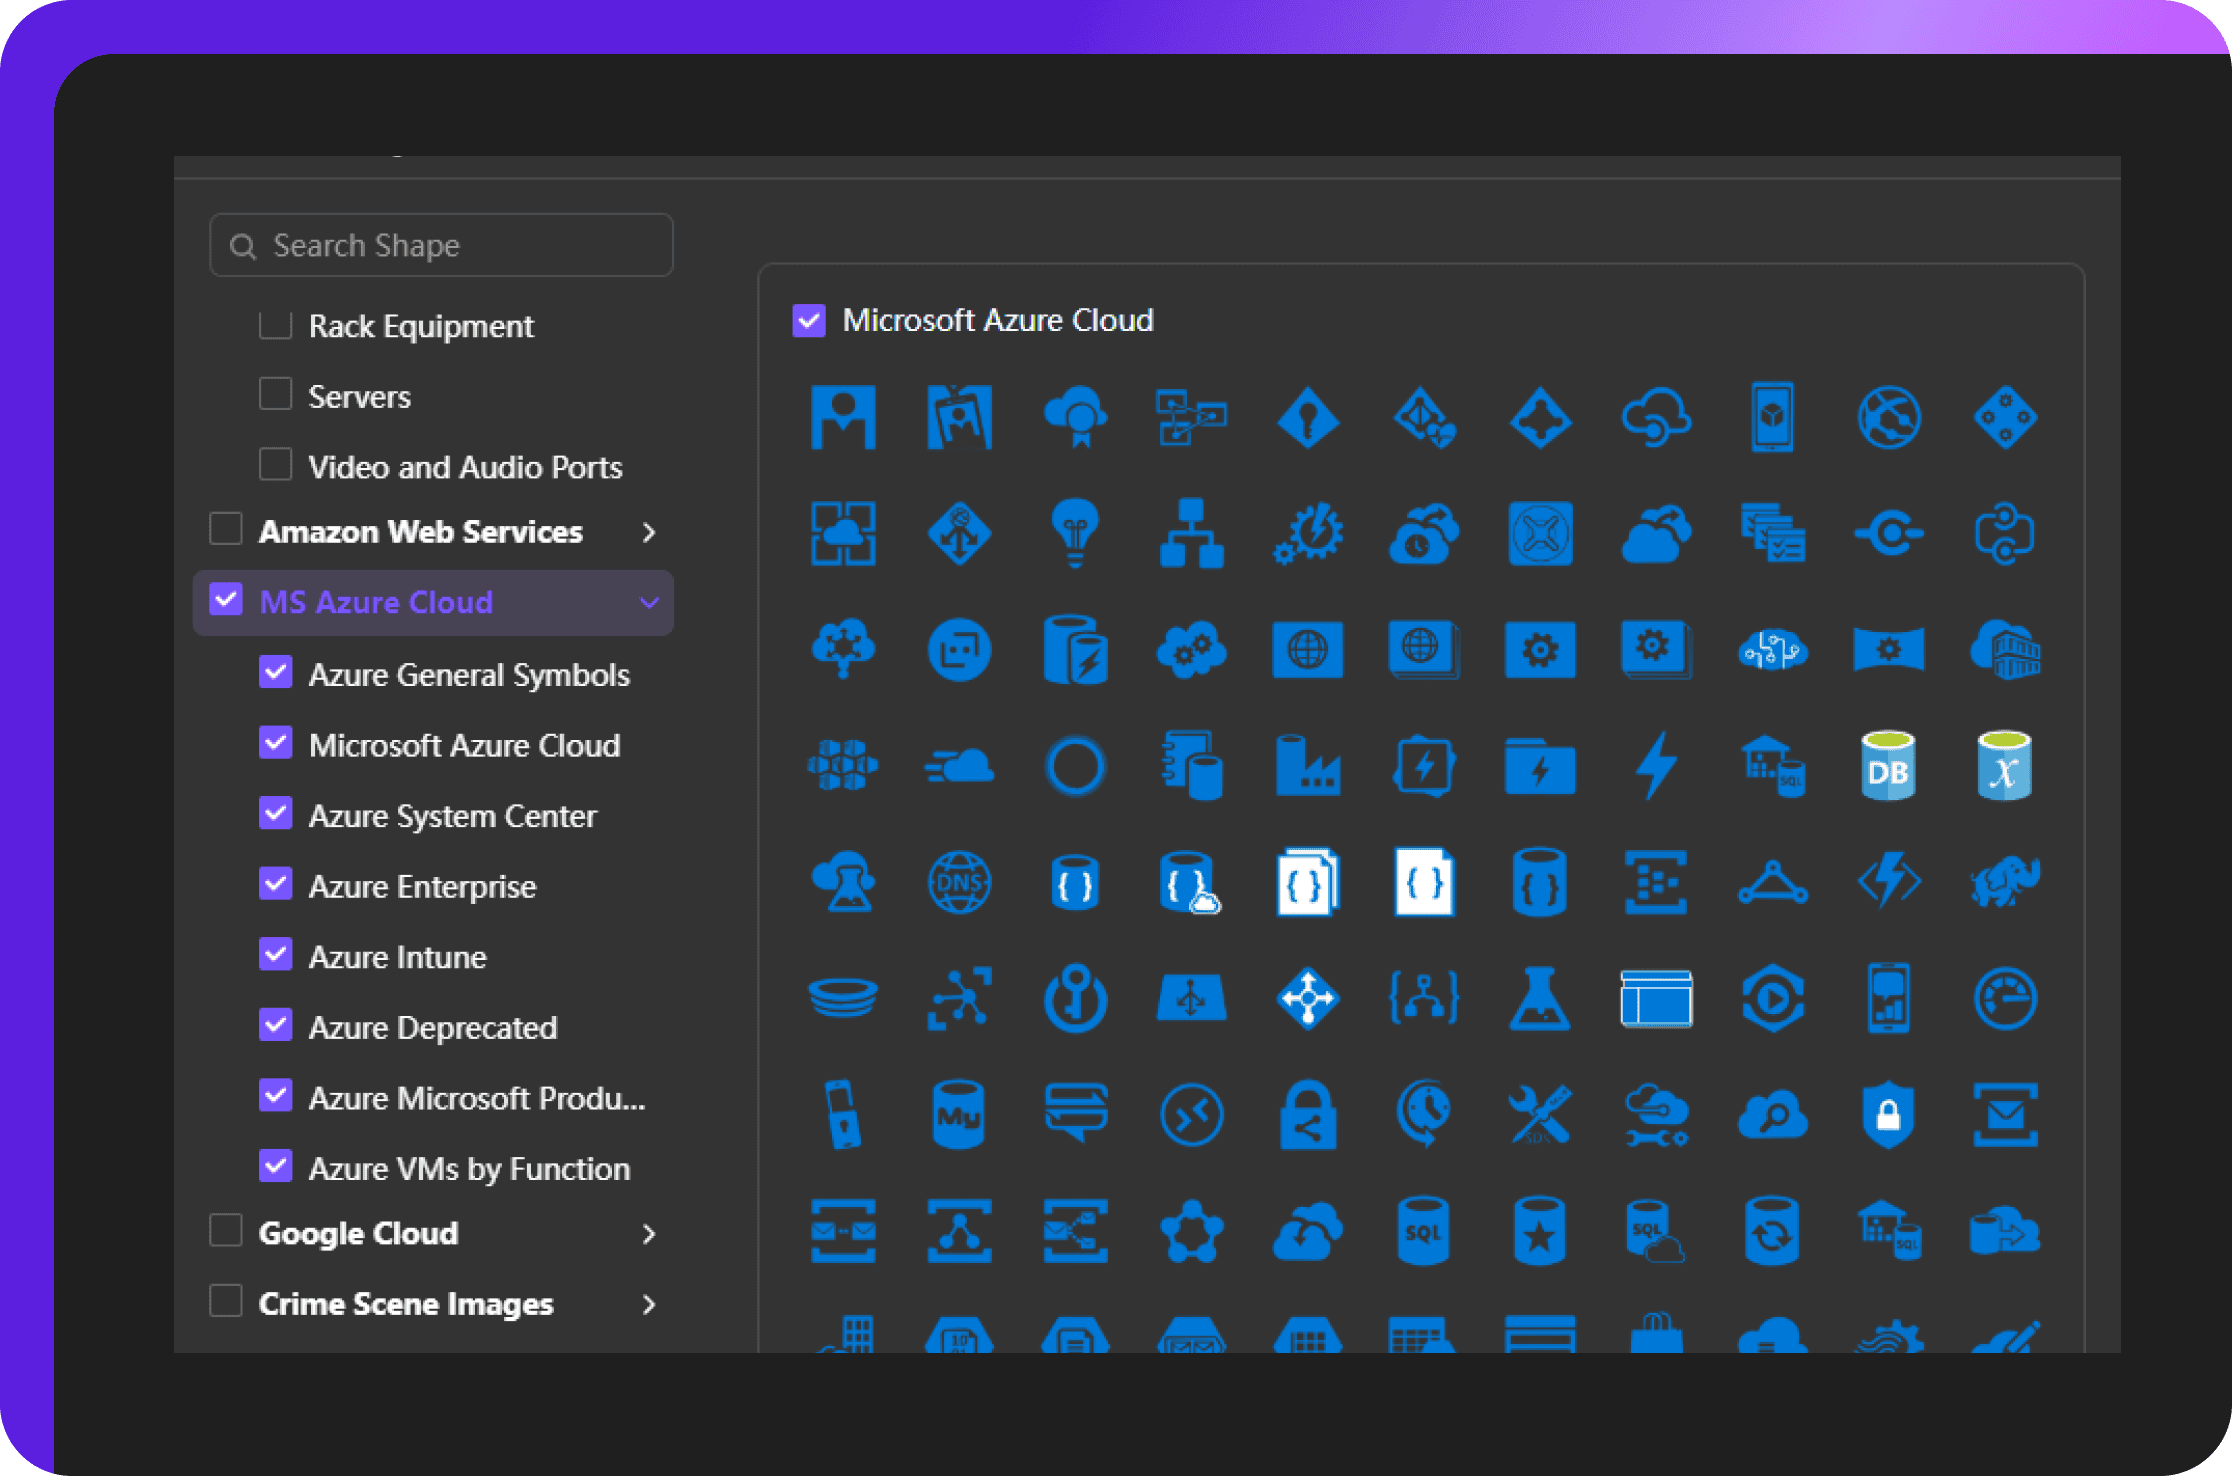Viewport: 2232px width, 1476px height.
Task: Check the Video and Audio Ports box
Action: 275,464
